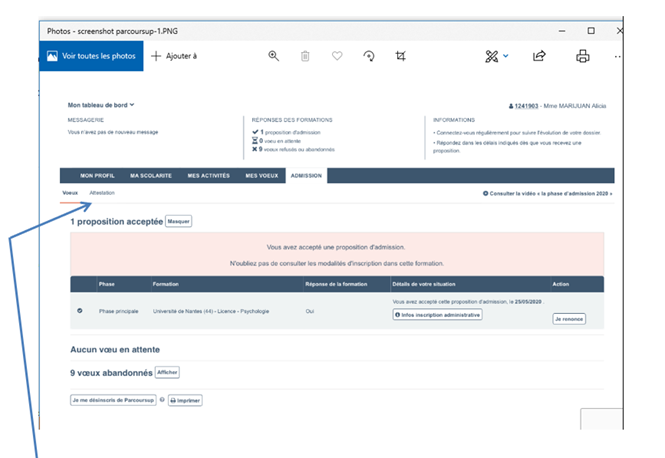Open the MES VOEUX tab
This screenshot has height=458, width=665.
click(260, 176)
